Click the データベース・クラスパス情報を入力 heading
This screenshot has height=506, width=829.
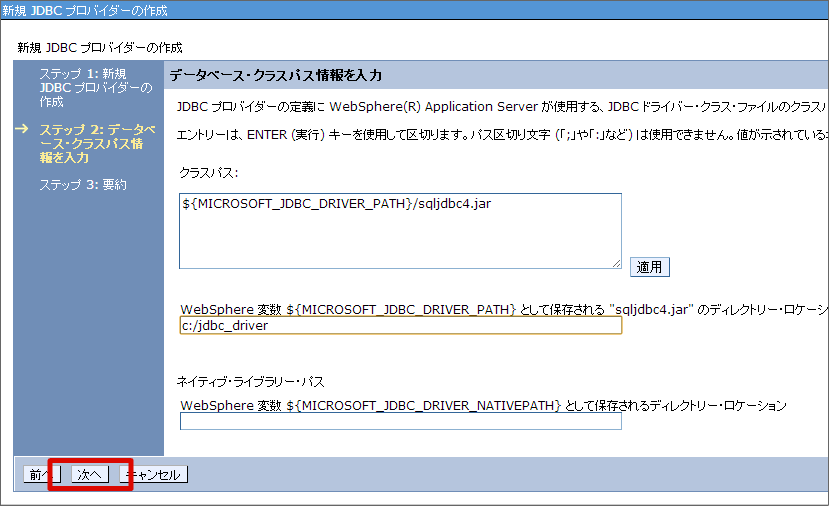click(275, 75)
